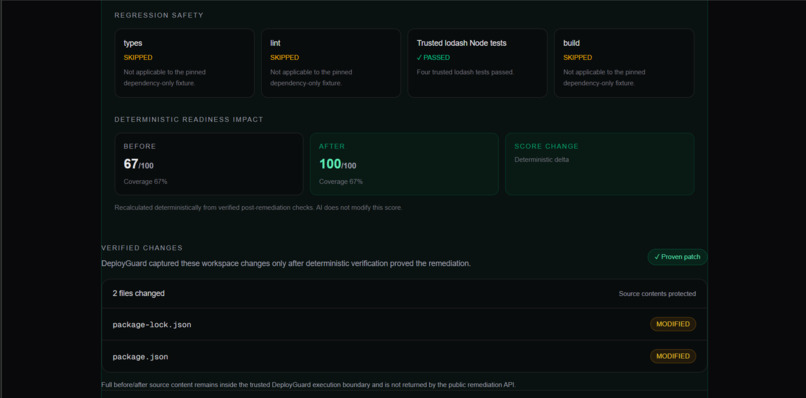
Task: Click the 'Deterministic delta' text
Action: [x=541, y=159]
